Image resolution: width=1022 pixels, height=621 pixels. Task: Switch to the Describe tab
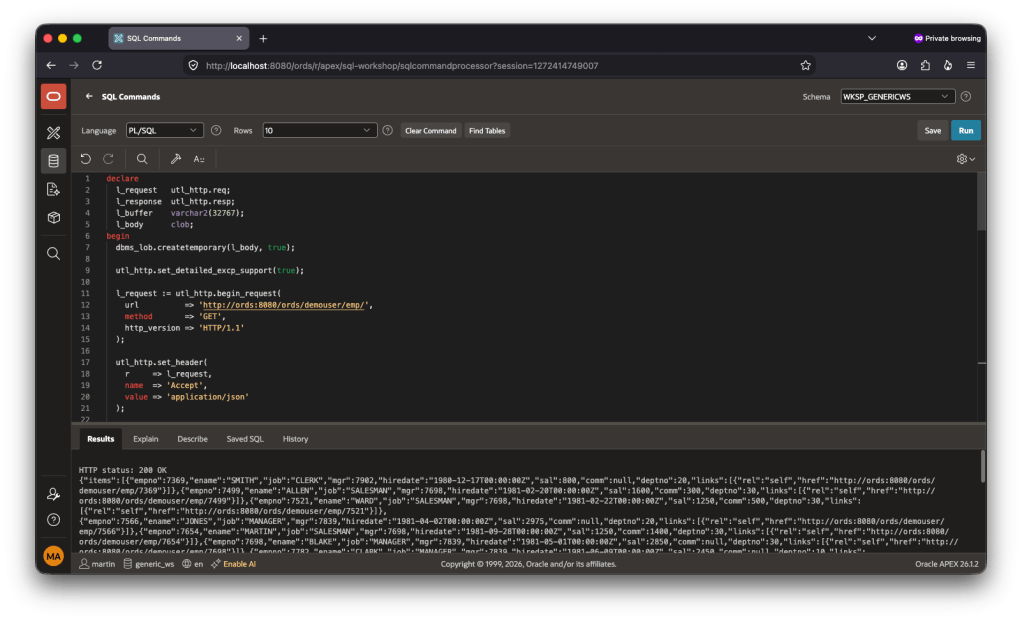[192, 439]
